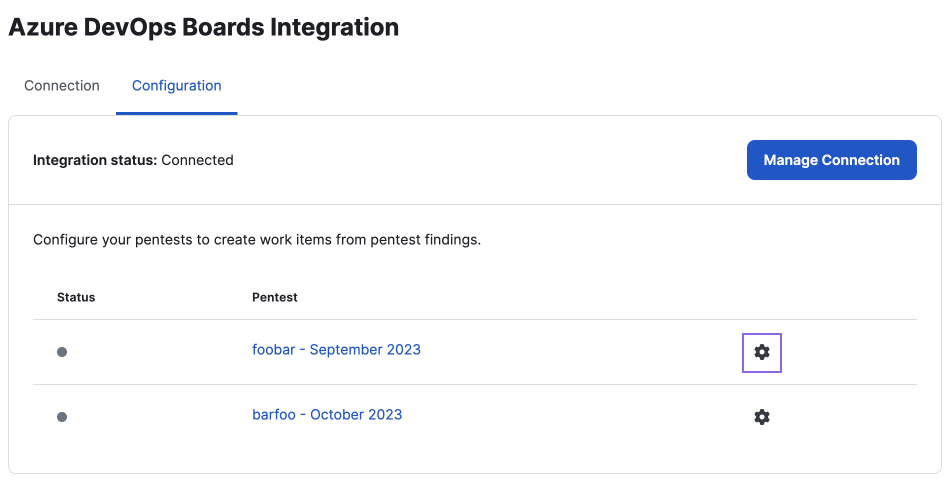Click the word foobar in first link
The image size is (950, 482).
coord(274,349)
